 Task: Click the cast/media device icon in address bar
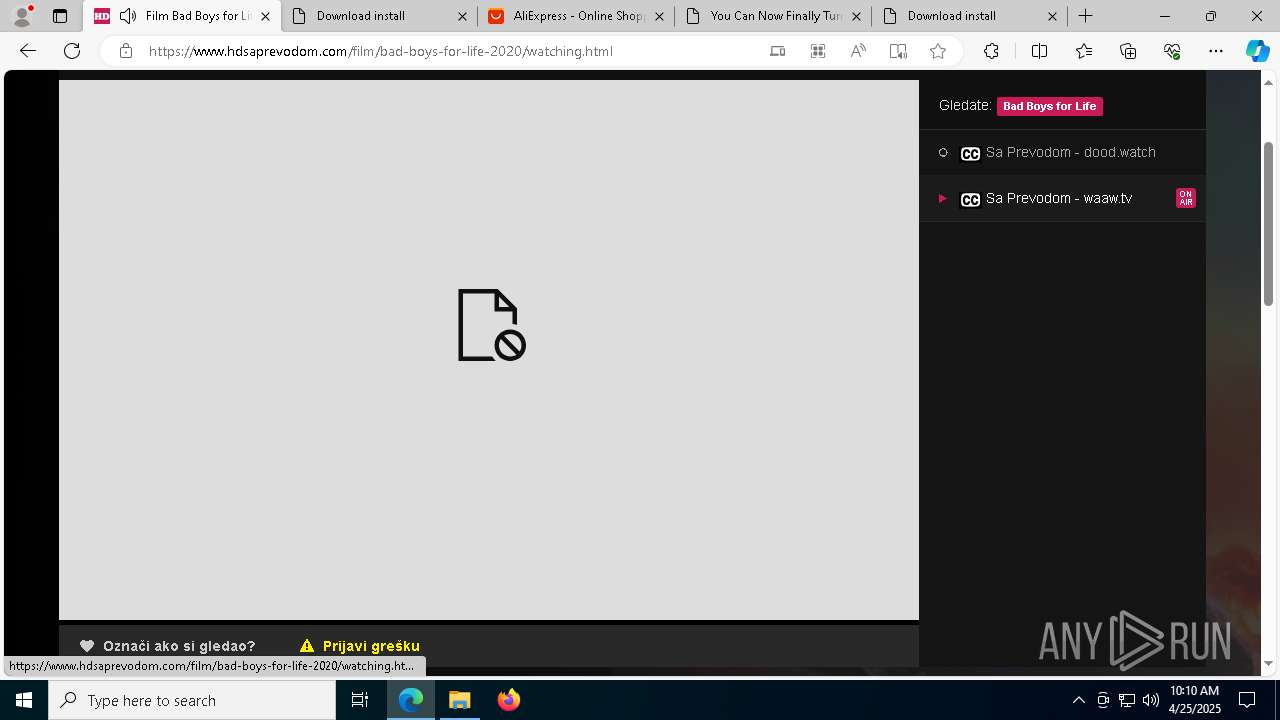point(778,51)
